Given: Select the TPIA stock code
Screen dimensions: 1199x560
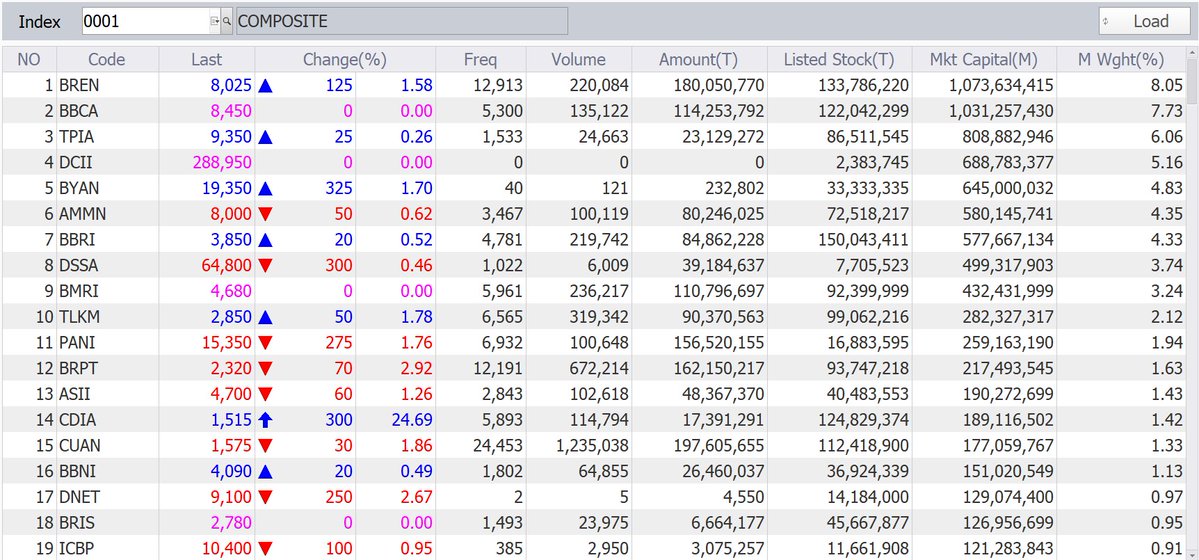Looking at the screenshot, I should tap(77, 137).
